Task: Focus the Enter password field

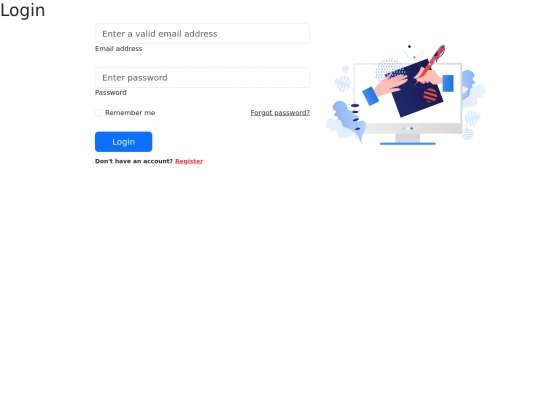Action: 202,77
